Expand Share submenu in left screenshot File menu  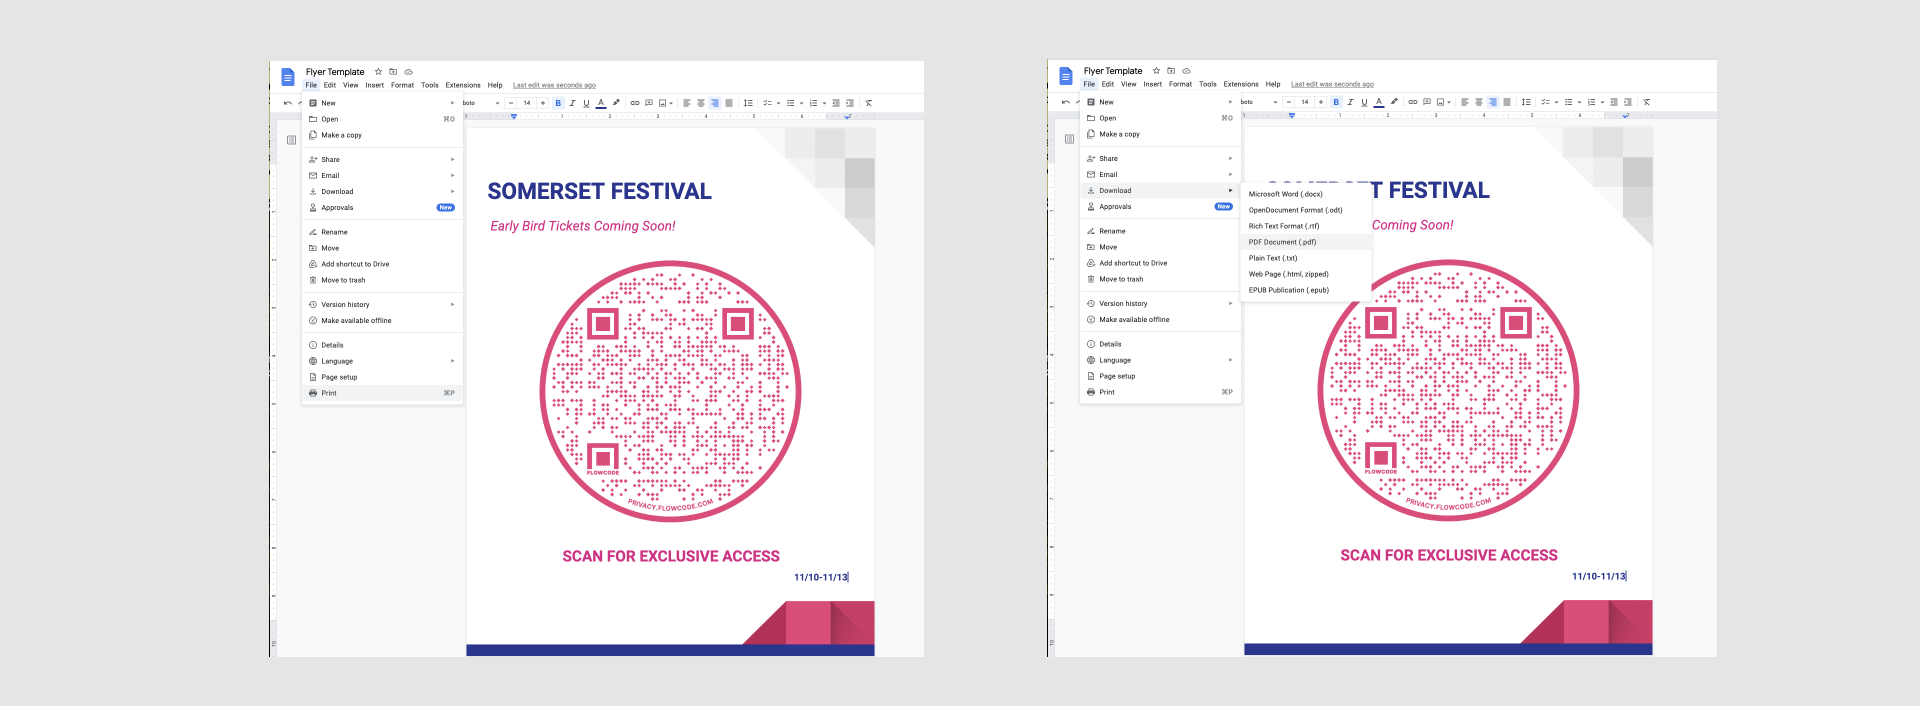[x=382, y=159]
